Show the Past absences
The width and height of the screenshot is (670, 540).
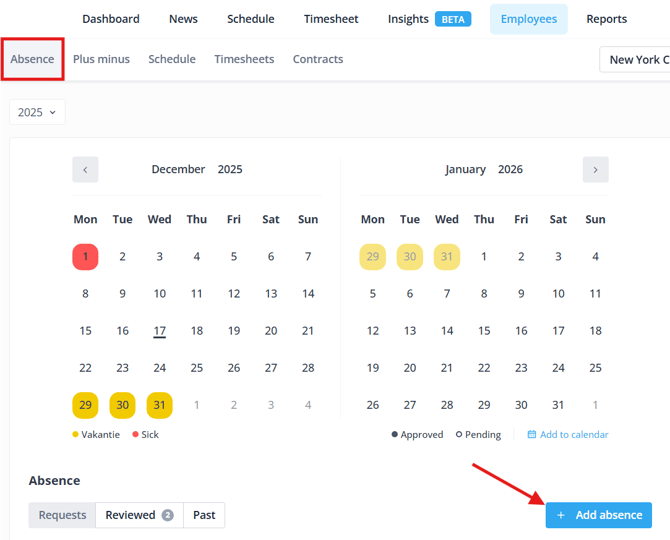point(204,515)
